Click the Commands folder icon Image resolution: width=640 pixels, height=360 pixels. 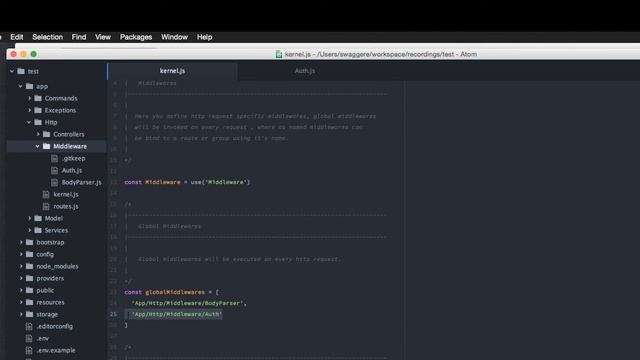click(38, 98)
